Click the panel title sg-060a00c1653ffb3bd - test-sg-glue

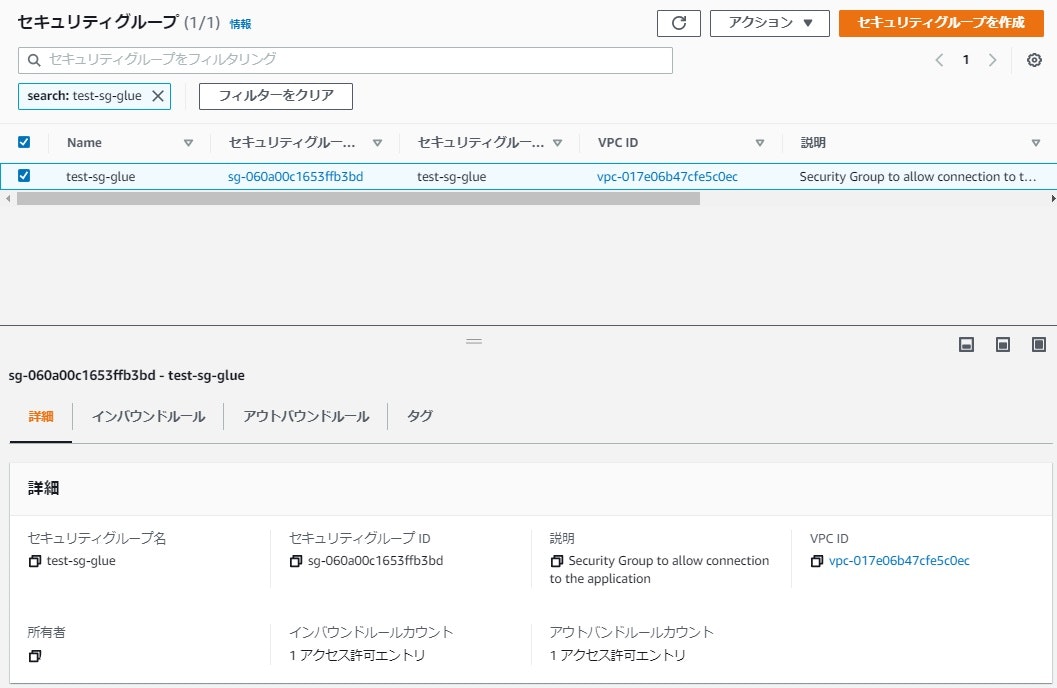(127, 375)
